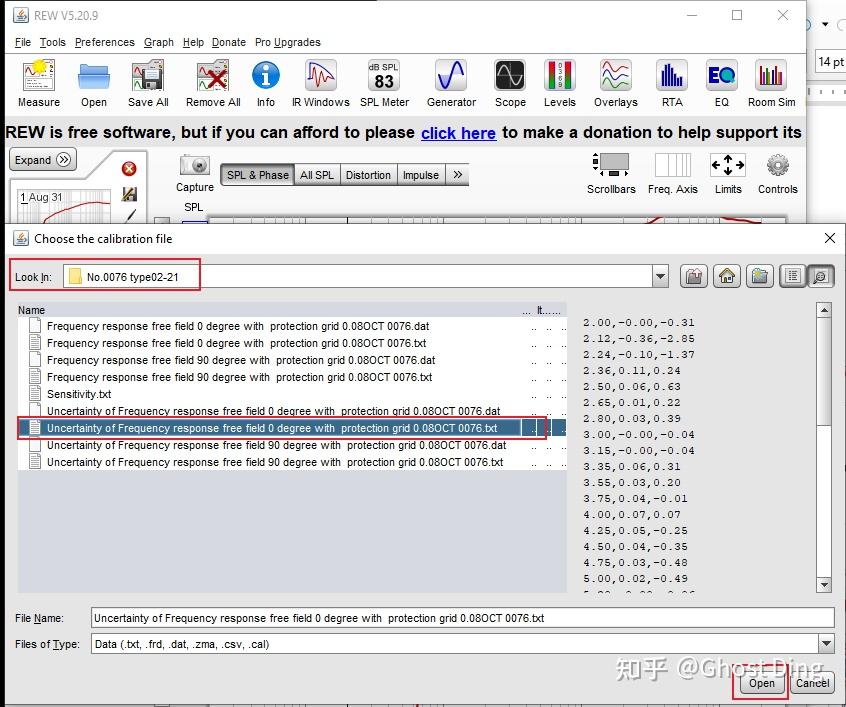Capture graph image with camera icon
The width and height of the screenshot is (846, 707).
click(x=195, y=173)
